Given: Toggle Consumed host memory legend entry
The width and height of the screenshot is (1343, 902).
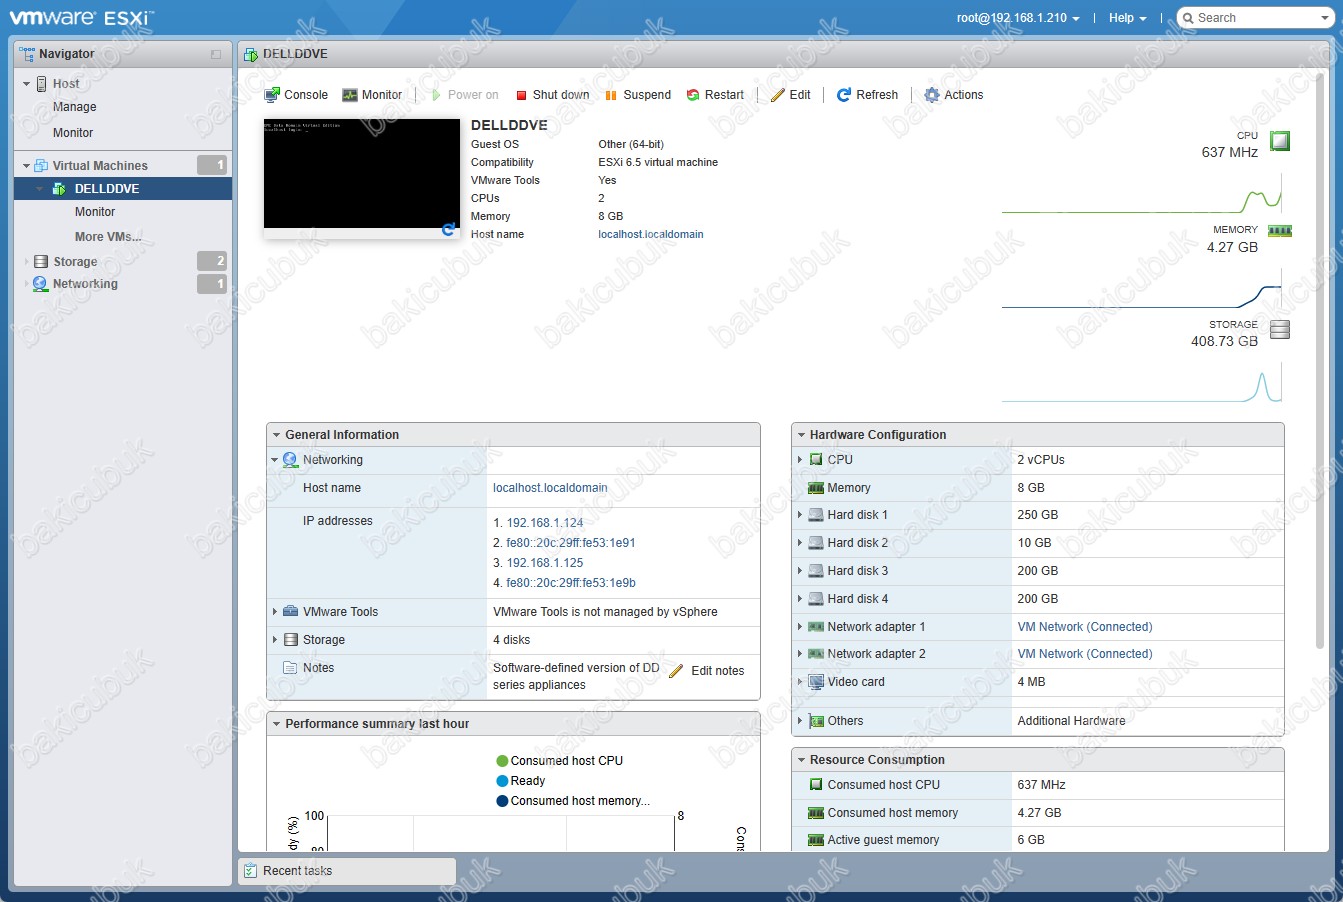Looking at the screenshot, I should point(573,801).
